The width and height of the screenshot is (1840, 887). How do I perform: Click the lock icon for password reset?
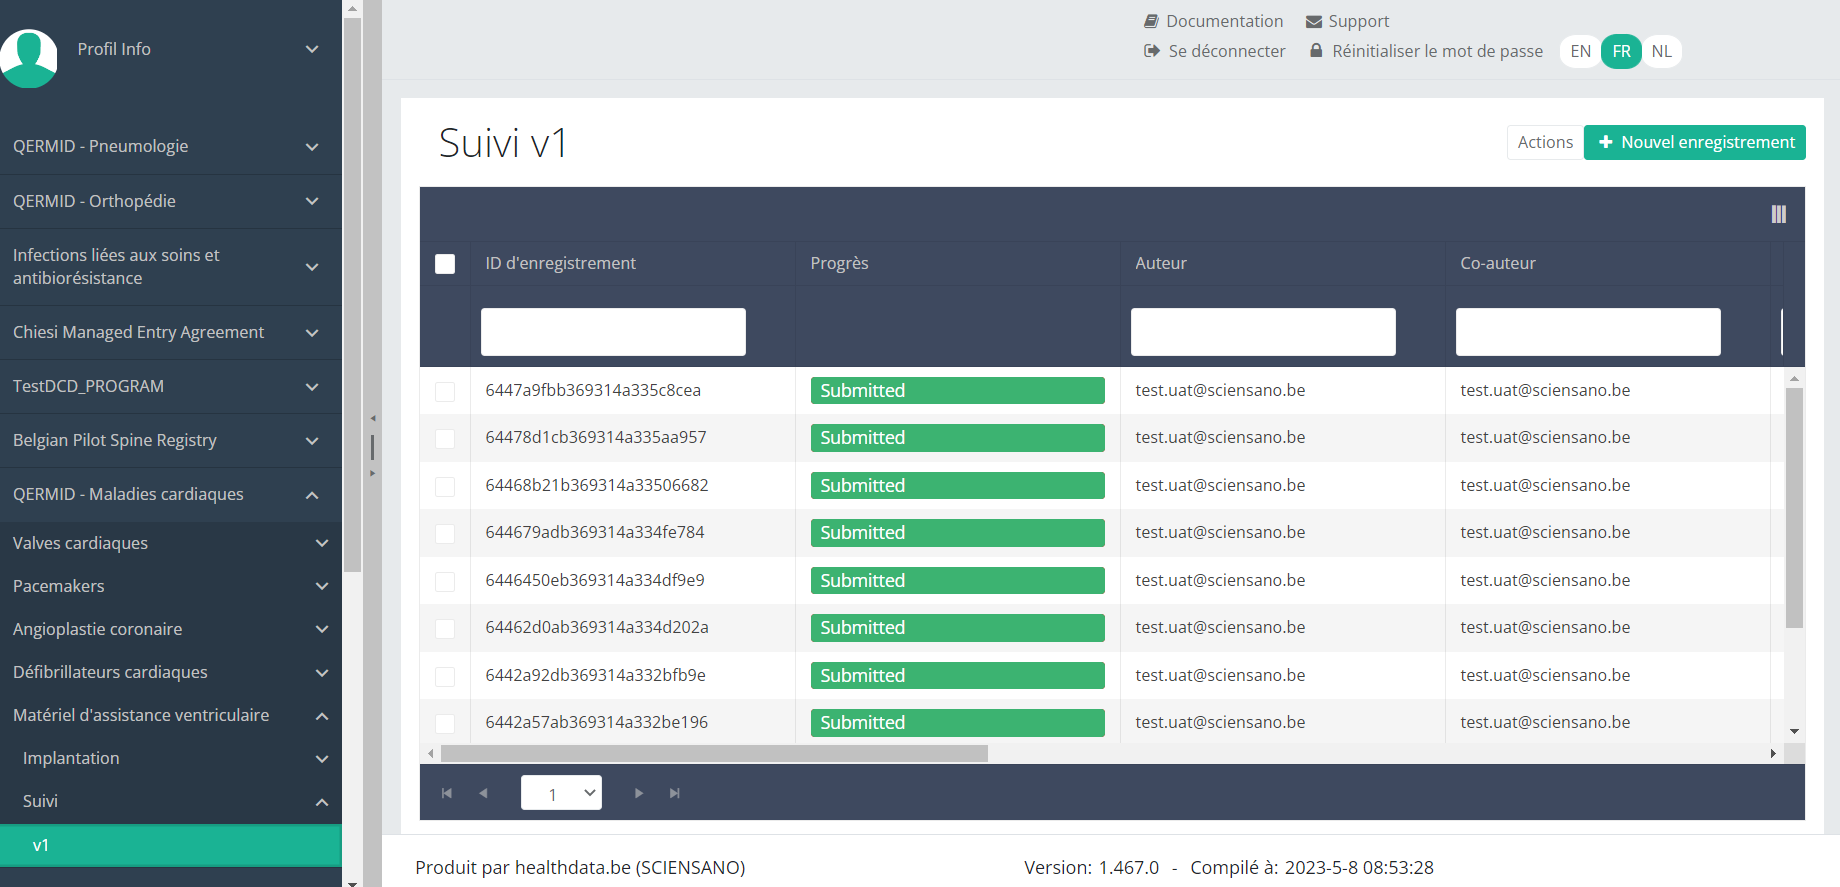tap(1316, 51)
